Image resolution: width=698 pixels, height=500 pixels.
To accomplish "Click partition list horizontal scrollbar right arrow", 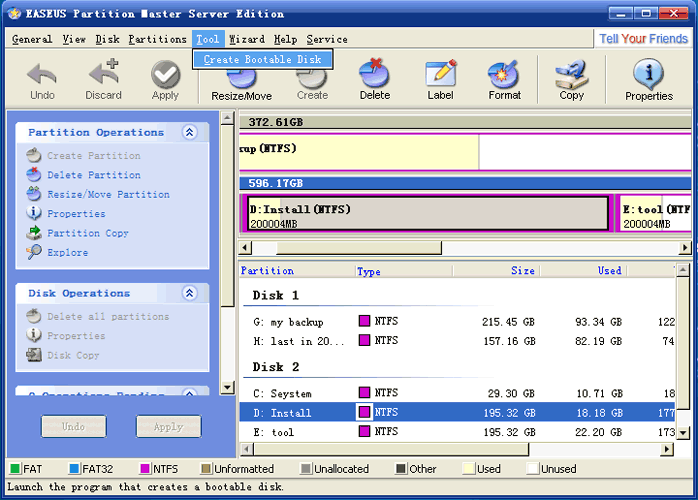I will pos(666,449).
